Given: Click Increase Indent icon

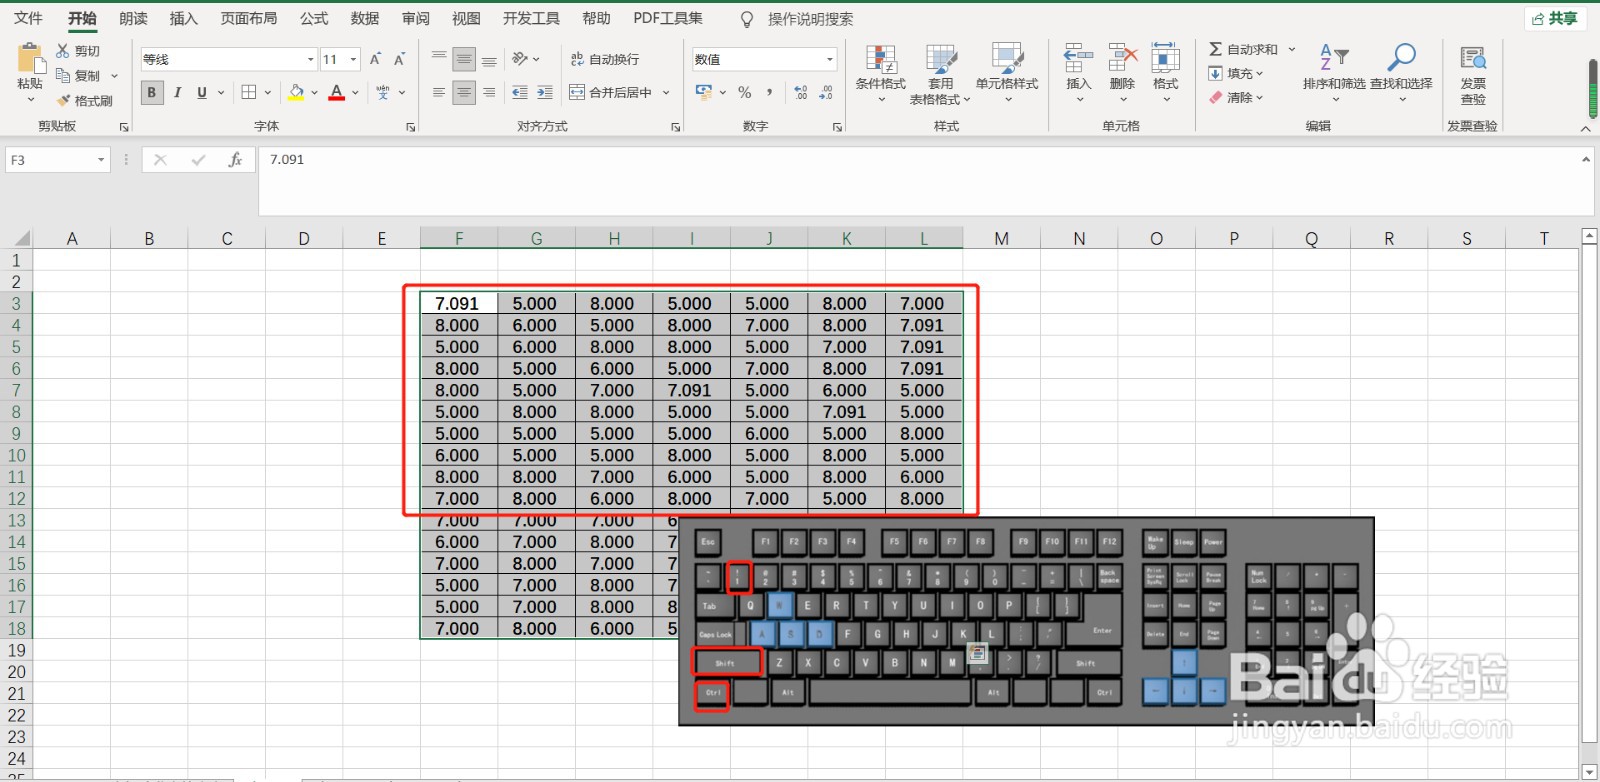Looking at the screenshot, I should (545, 93).
